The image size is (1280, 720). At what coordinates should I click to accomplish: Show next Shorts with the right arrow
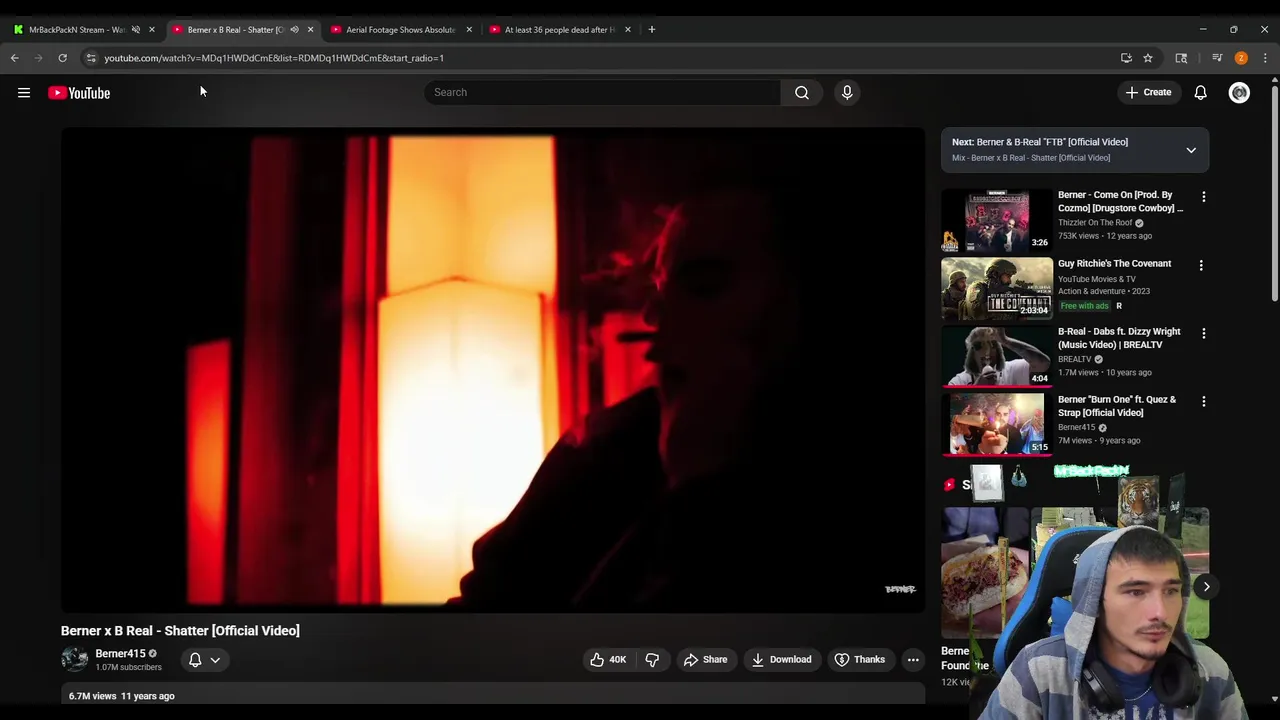point(1206,587)
